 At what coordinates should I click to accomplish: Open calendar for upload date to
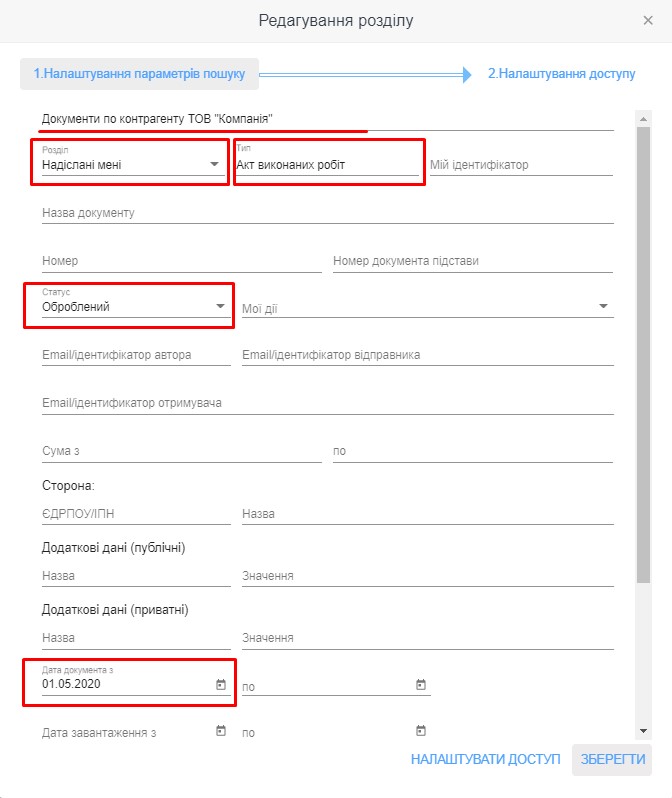[x=421, y=731]
